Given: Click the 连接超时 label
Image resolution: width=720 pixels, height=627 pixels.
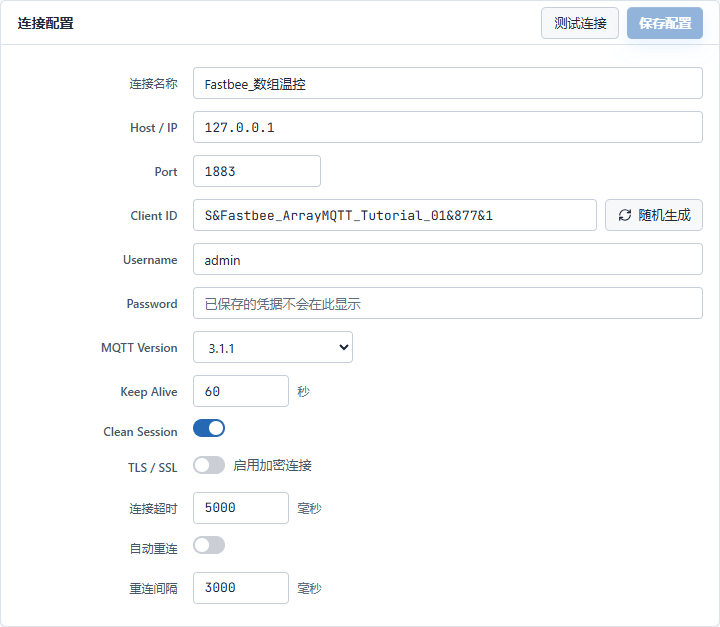Looking at the screenshot, I should 153,508.
